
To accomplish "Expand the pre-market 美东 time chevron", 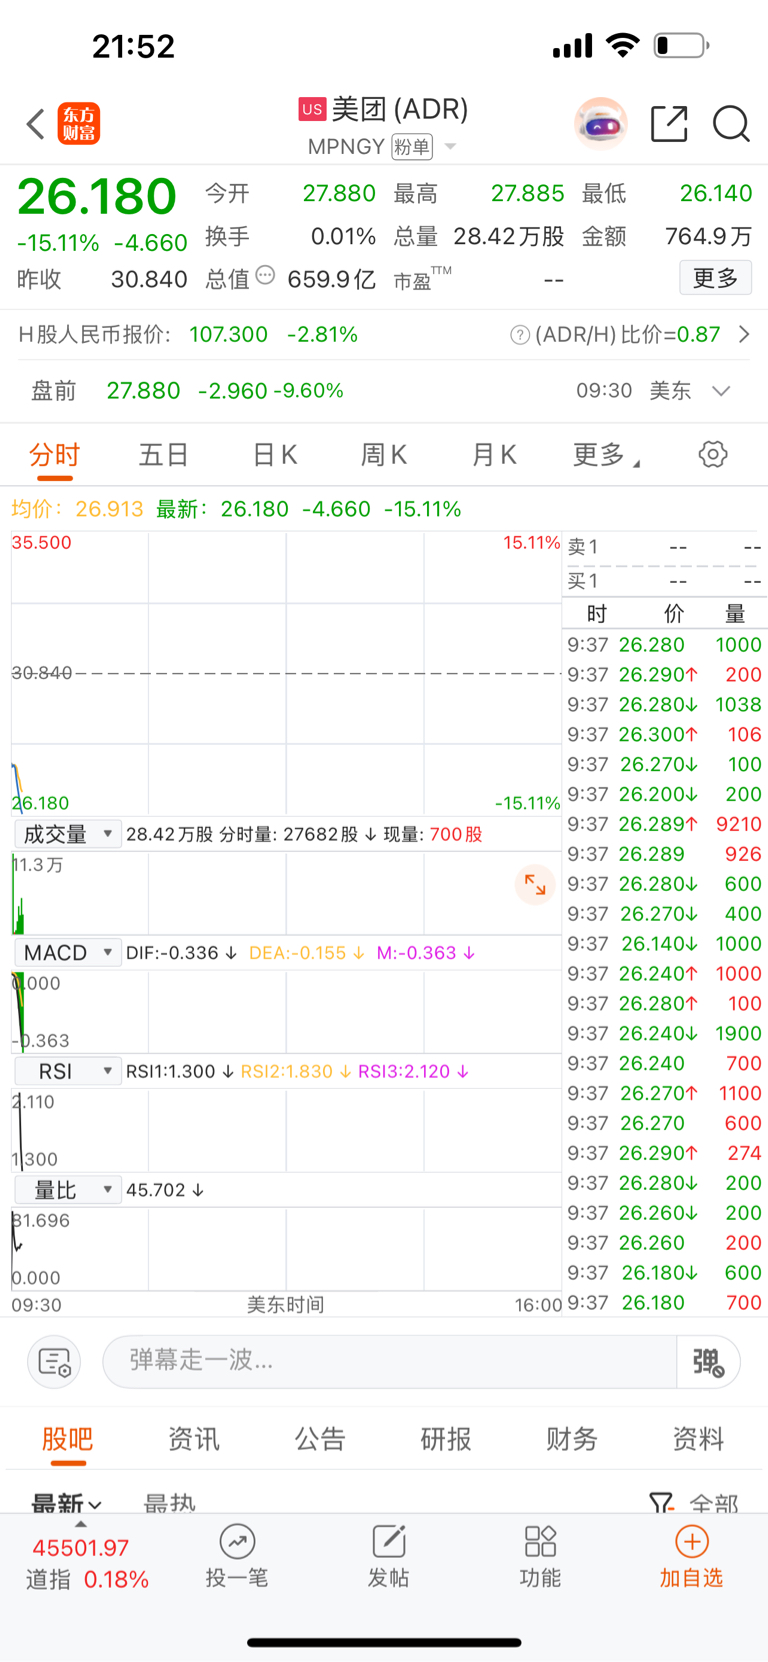I will click(721, 391).
